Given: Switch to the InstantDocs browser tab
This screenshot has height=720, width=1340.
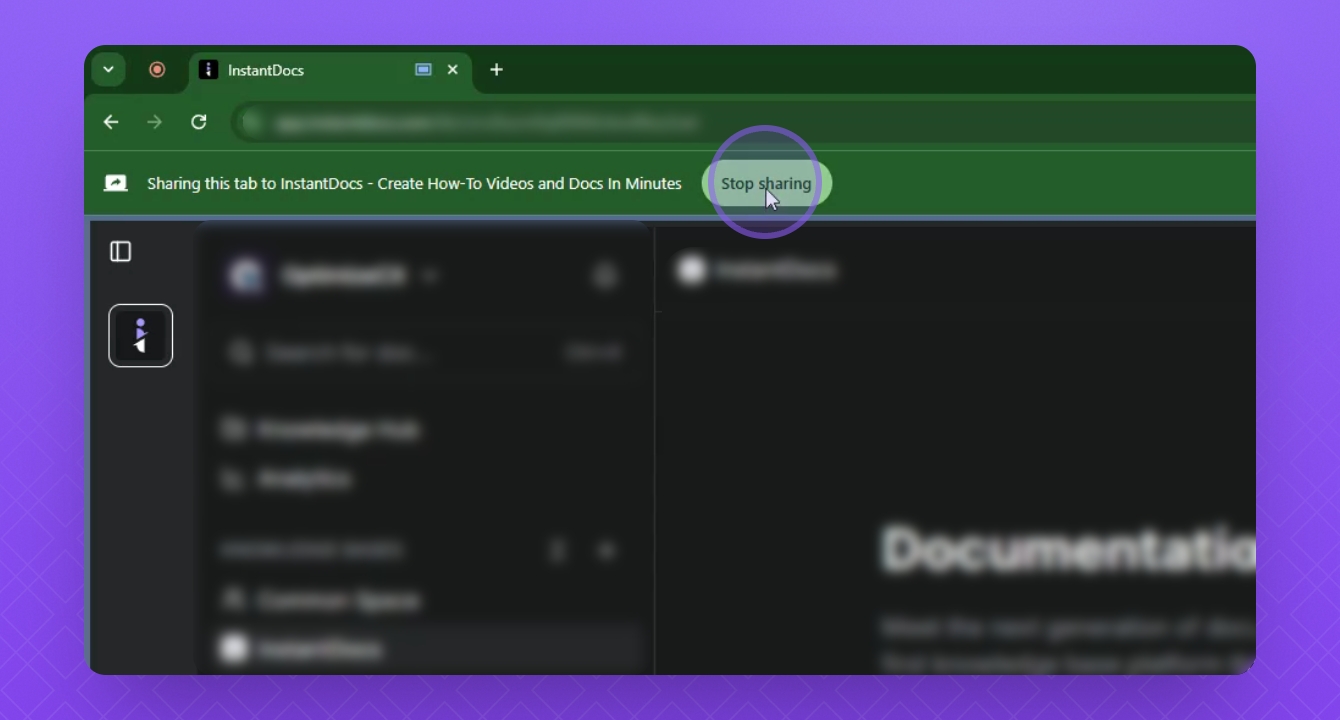Looking at the screenshot, I should click(x=330, y=70).
